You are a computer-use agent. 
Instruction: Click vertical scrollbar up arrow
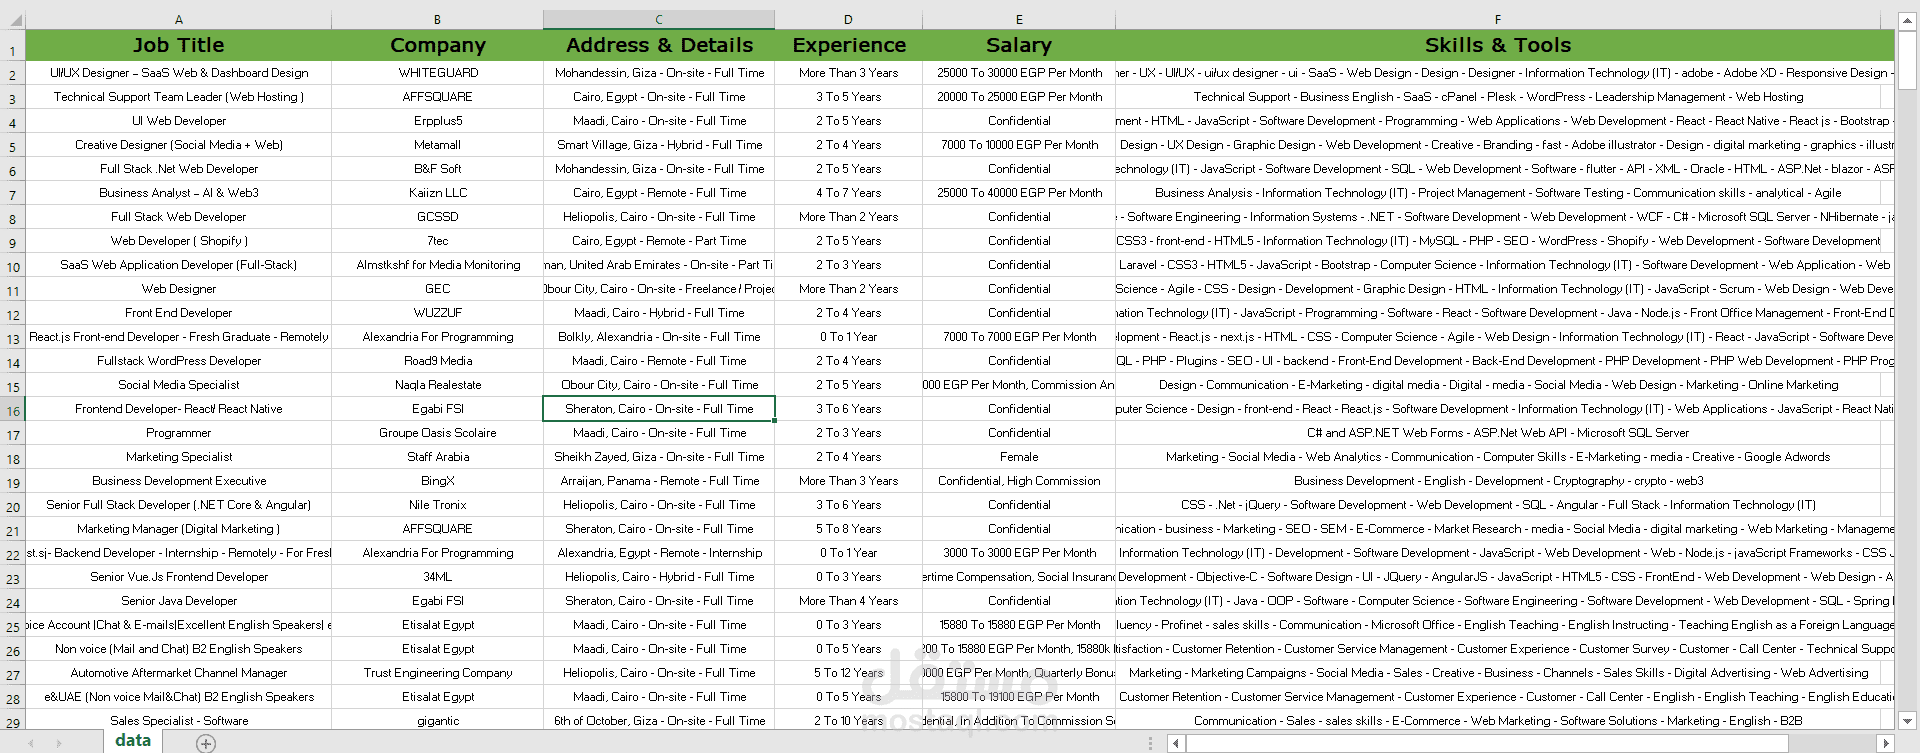point(1907,20)
